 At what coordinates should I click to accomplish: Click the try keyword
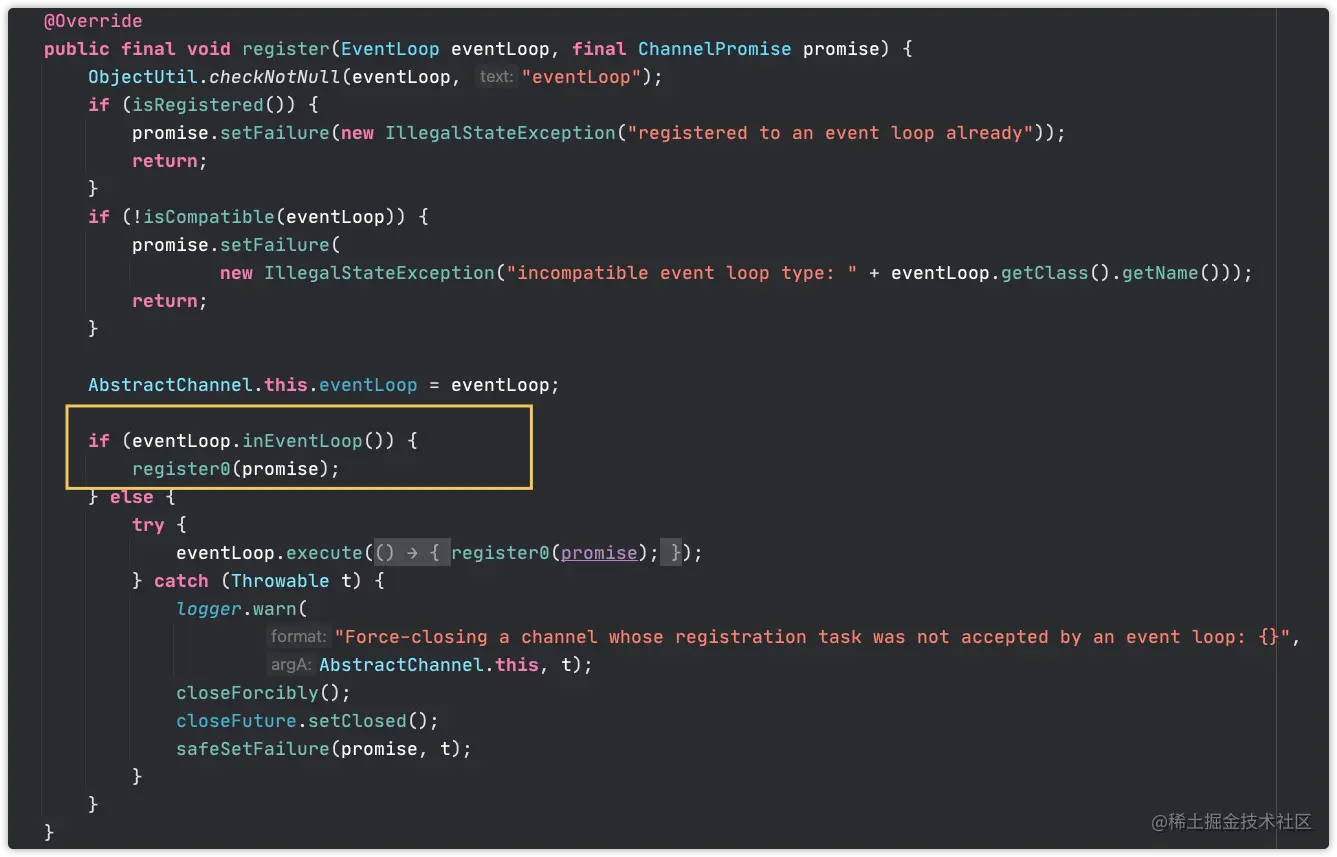(148, 525)
